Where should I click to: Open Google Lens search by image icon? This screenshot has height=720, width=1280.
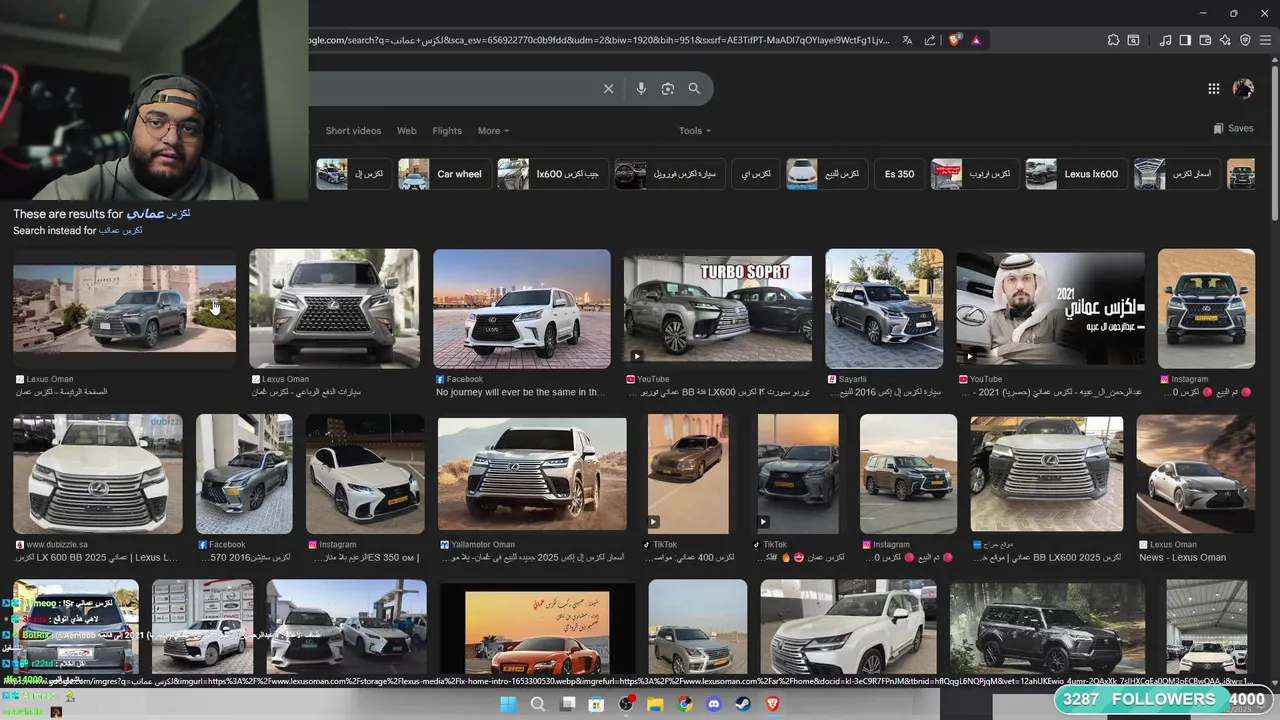[668, 89]
